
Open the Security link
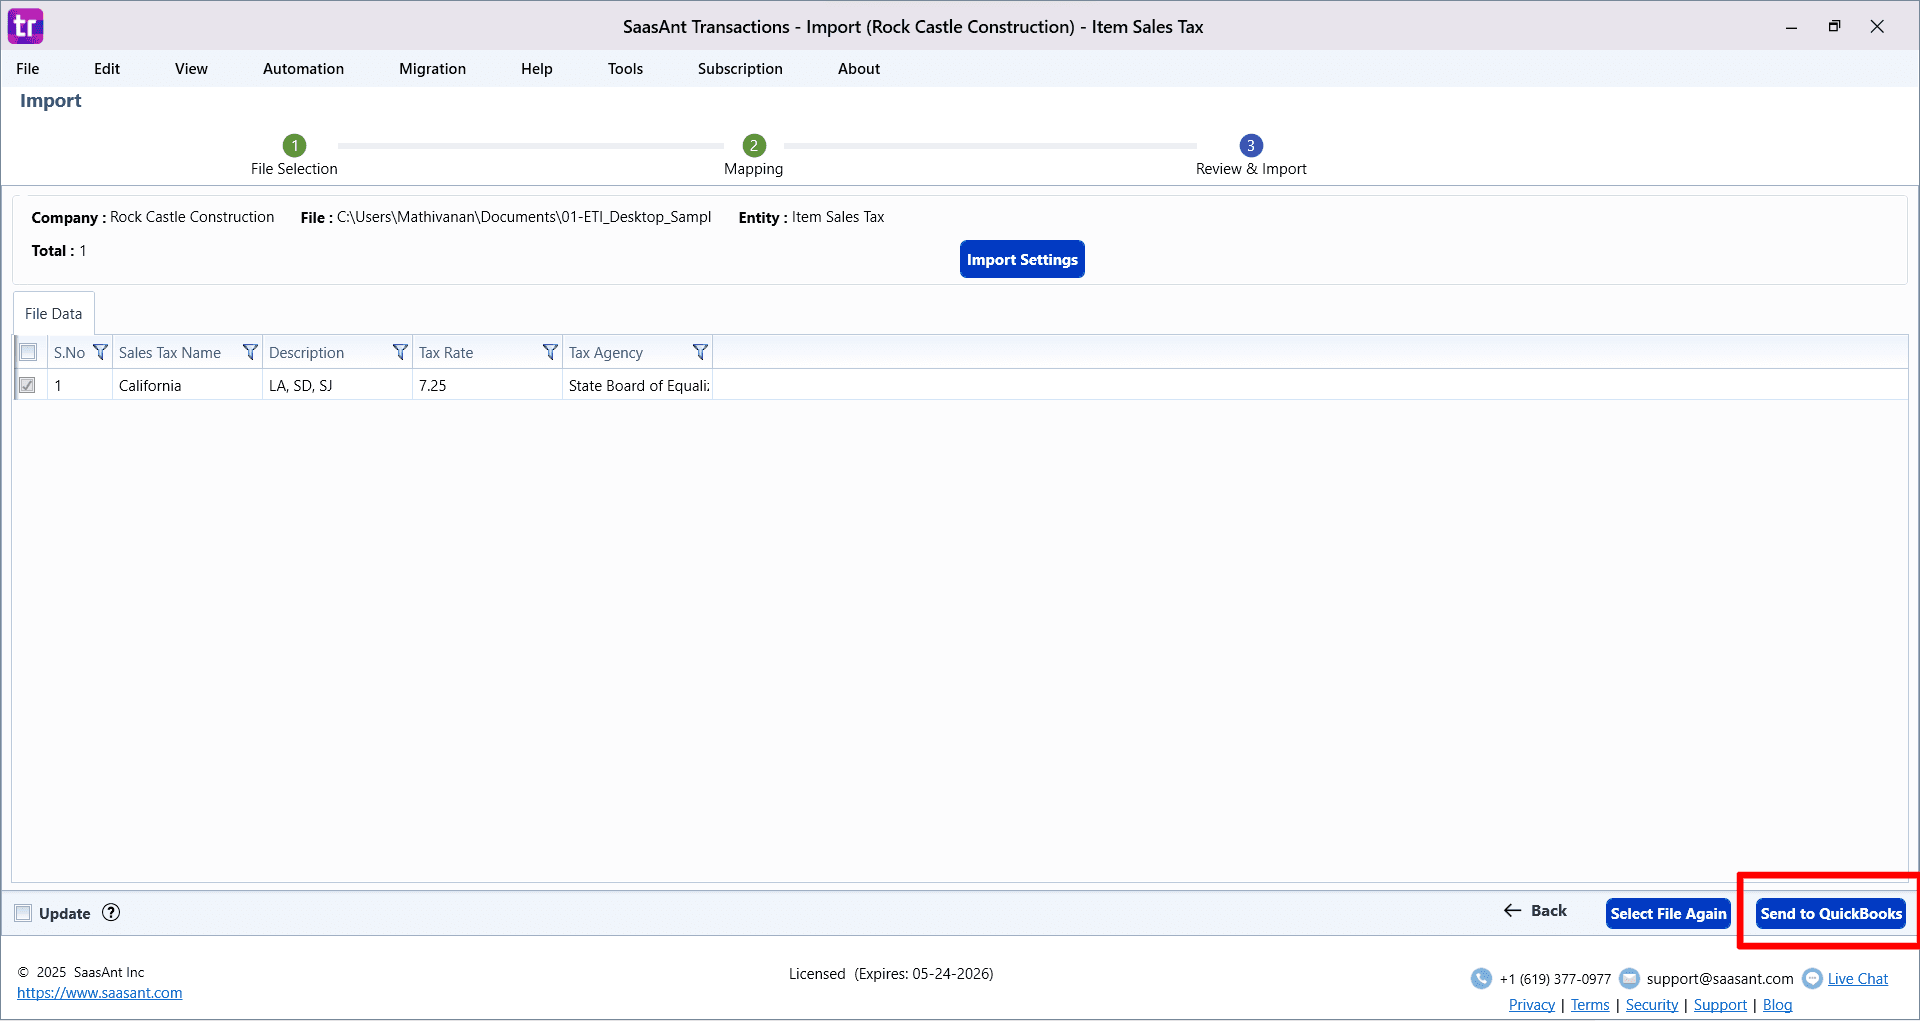pyautogui.click(x=1652, y=1005)
